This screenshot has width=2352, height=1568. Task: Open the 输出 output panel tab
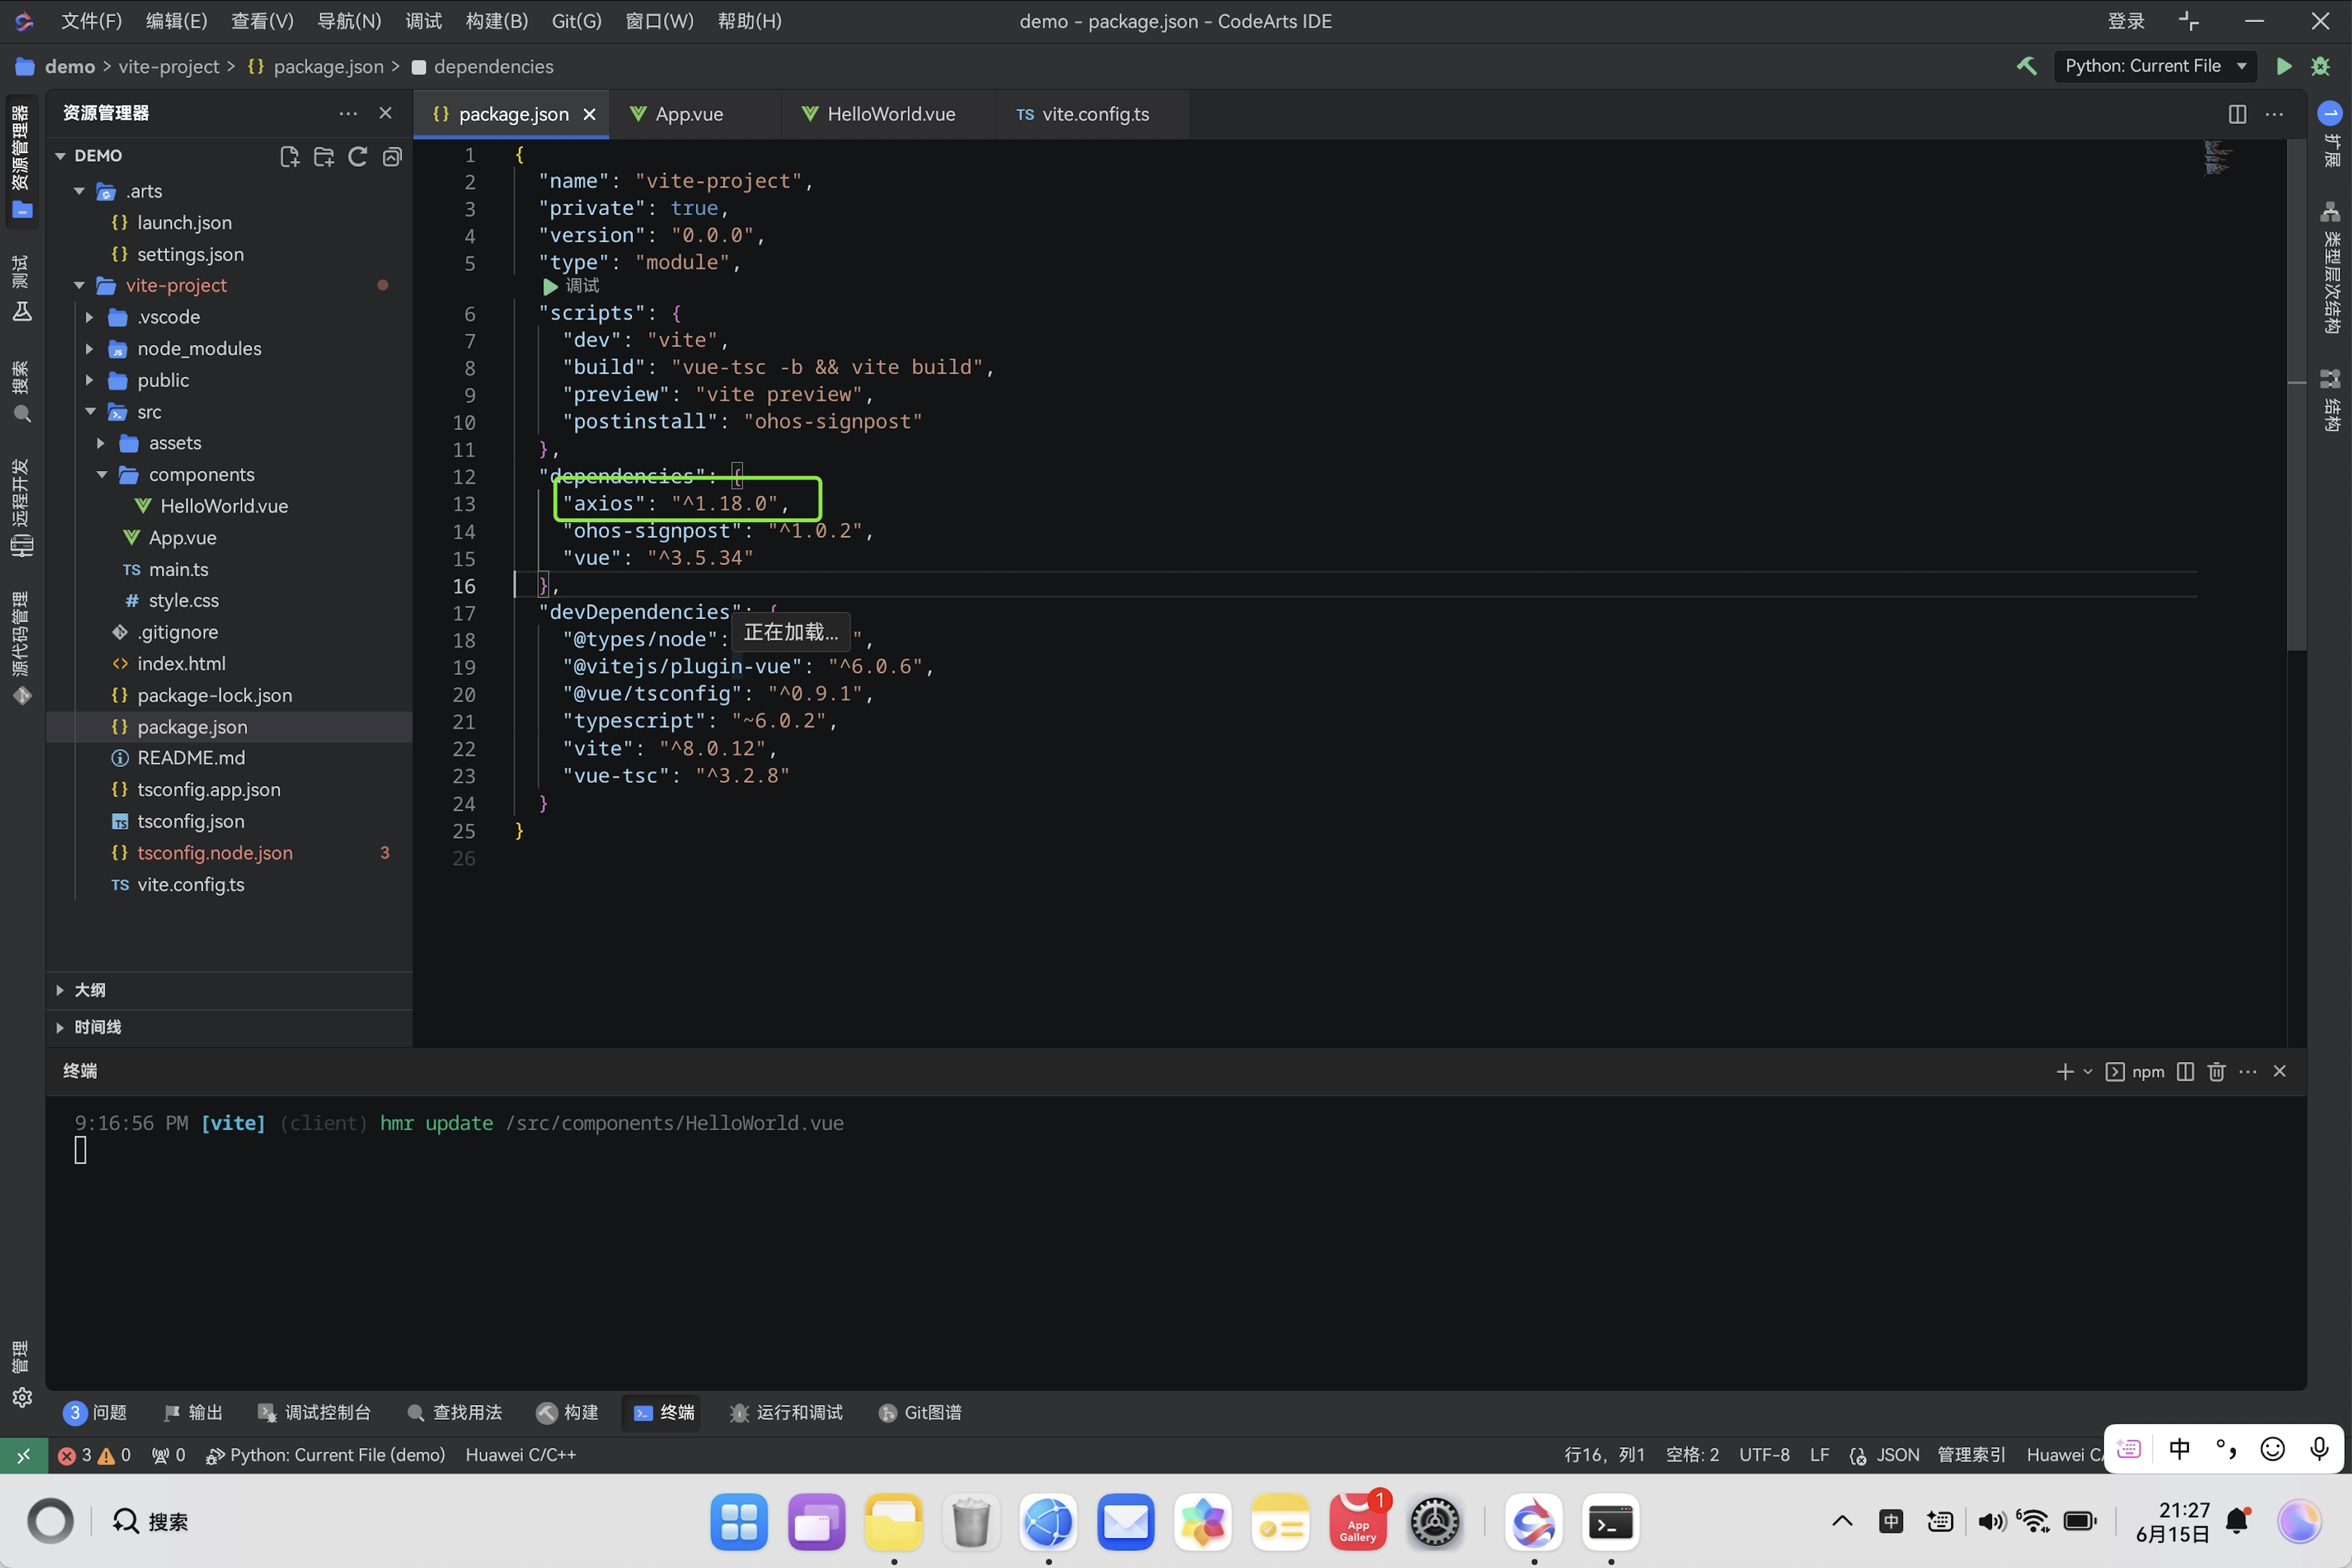[193, 1412]
